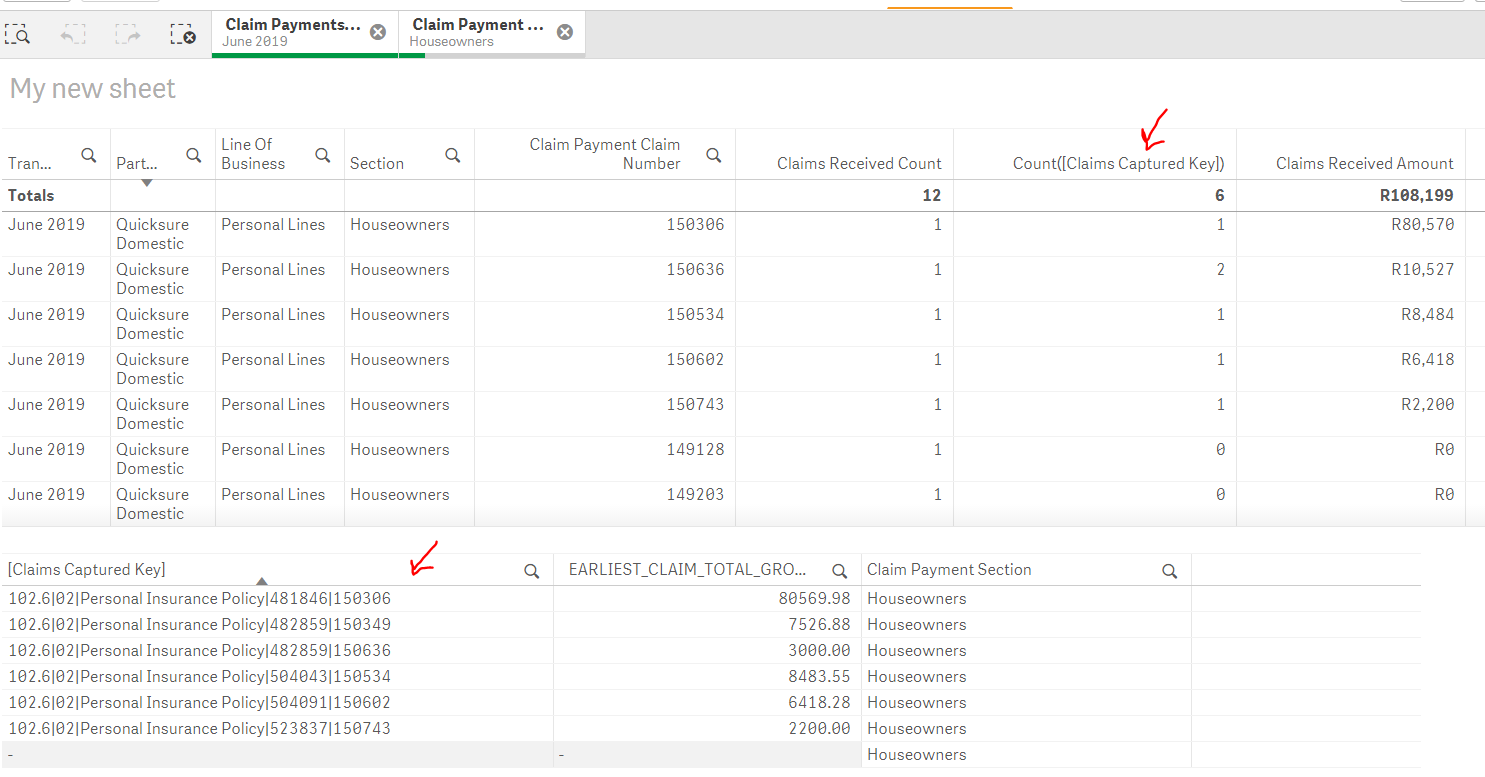
Task: Select Quicksure Domestic in Part column
Action: click(x=152, y=233)
